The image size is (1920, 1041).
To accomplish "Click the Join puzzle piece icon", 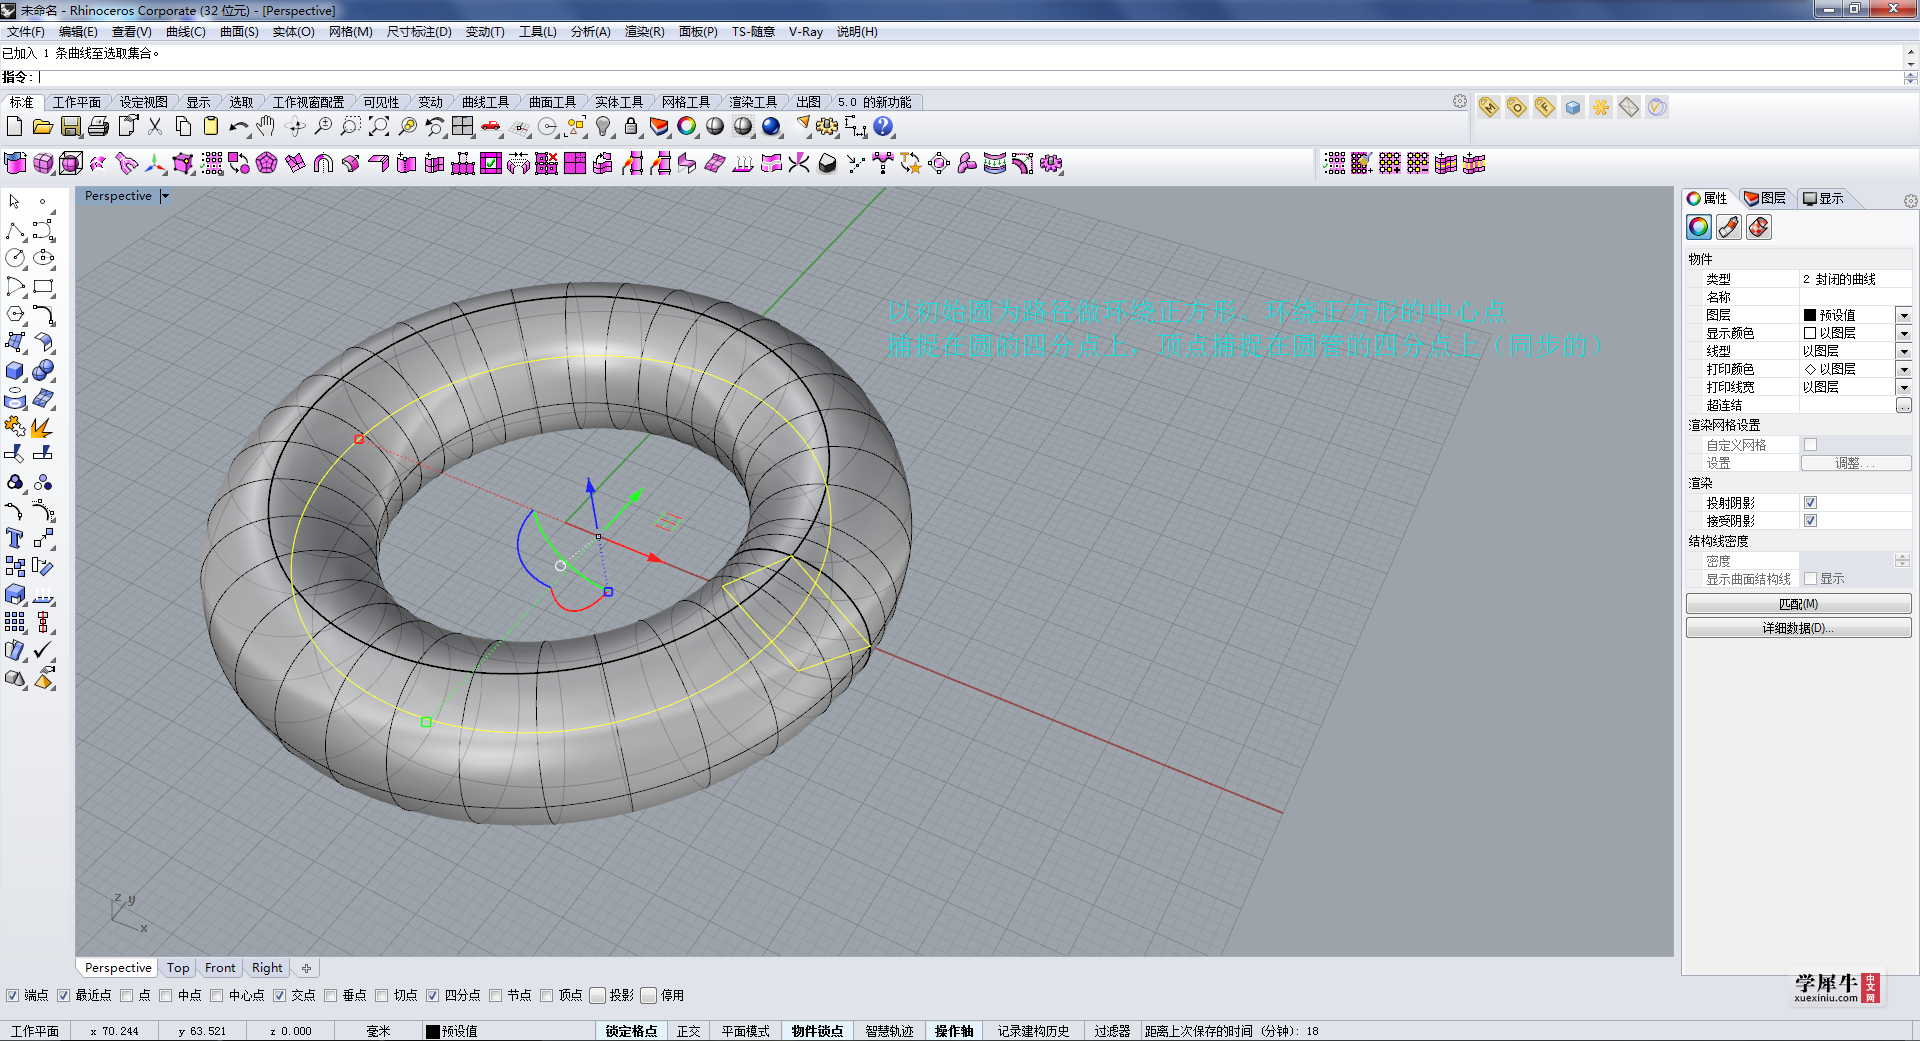I will click(x=15, y=427).
